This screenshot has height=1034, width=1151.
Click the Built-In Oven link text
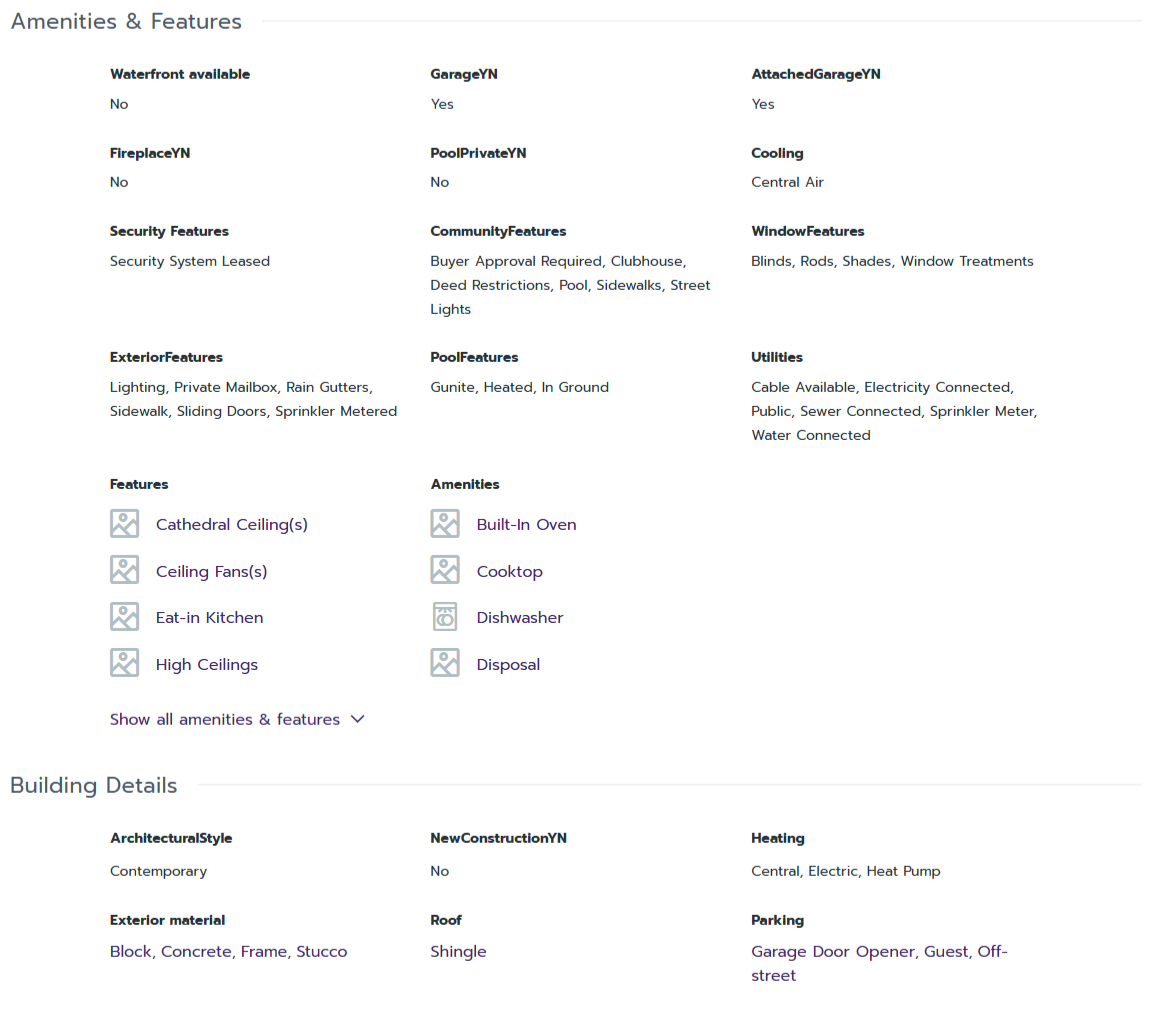(526, 524)
